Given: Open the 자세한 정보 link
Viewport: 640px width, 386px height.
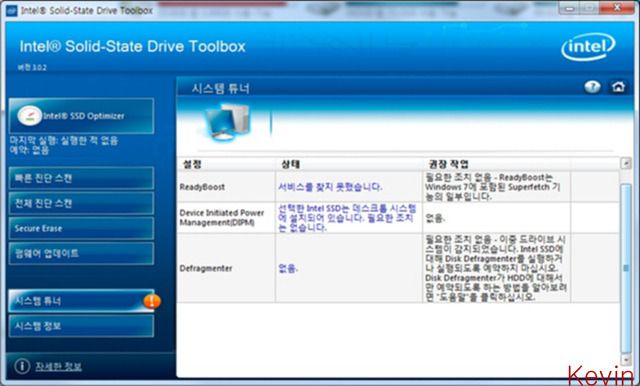Looking at the screenshot, I should pyautogui.click(x=58, y=366).
